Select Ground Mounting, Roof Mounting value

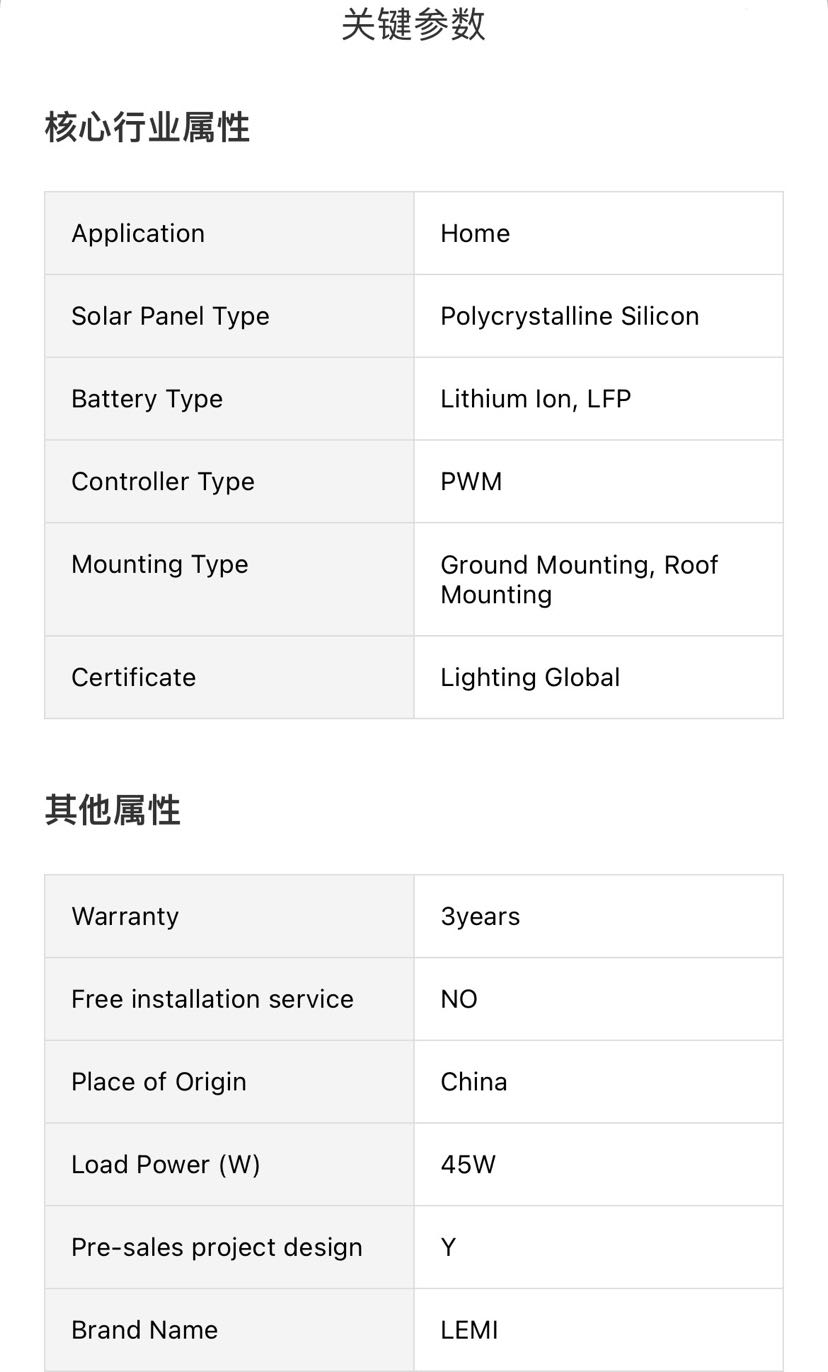pos(578,579)
